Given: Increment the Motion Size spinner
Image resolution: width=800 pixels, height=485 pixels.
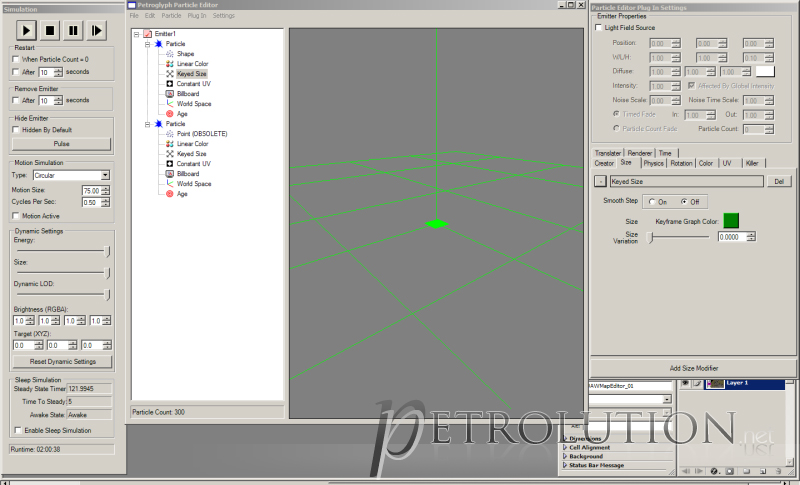Looking at the screenshot, I should (x=105, y=188).
